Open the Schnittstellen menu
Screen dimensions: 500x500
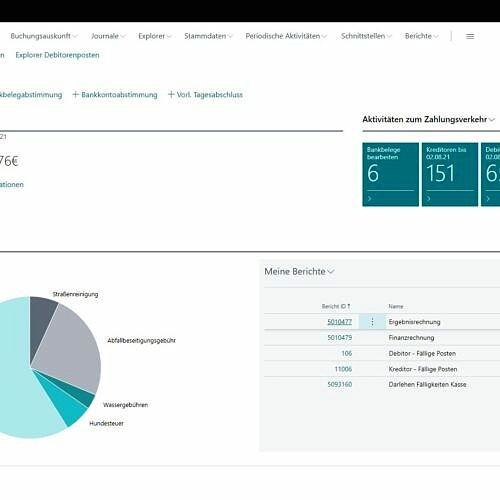366,36
